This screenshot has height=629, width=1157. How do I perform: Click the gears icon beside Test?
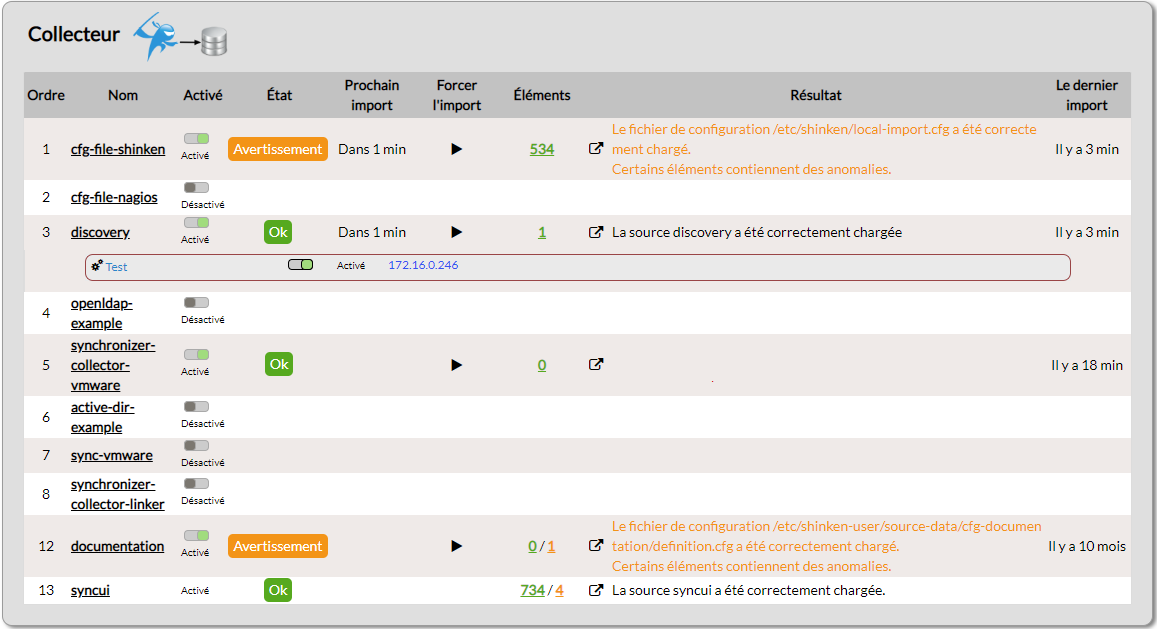click(97, 266)
